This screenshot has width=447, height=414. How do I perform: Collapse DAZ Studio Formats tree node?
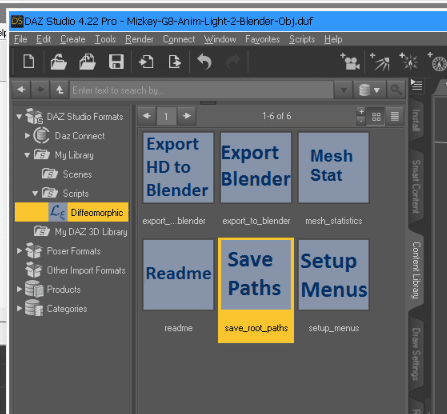[x=19, y=116]
